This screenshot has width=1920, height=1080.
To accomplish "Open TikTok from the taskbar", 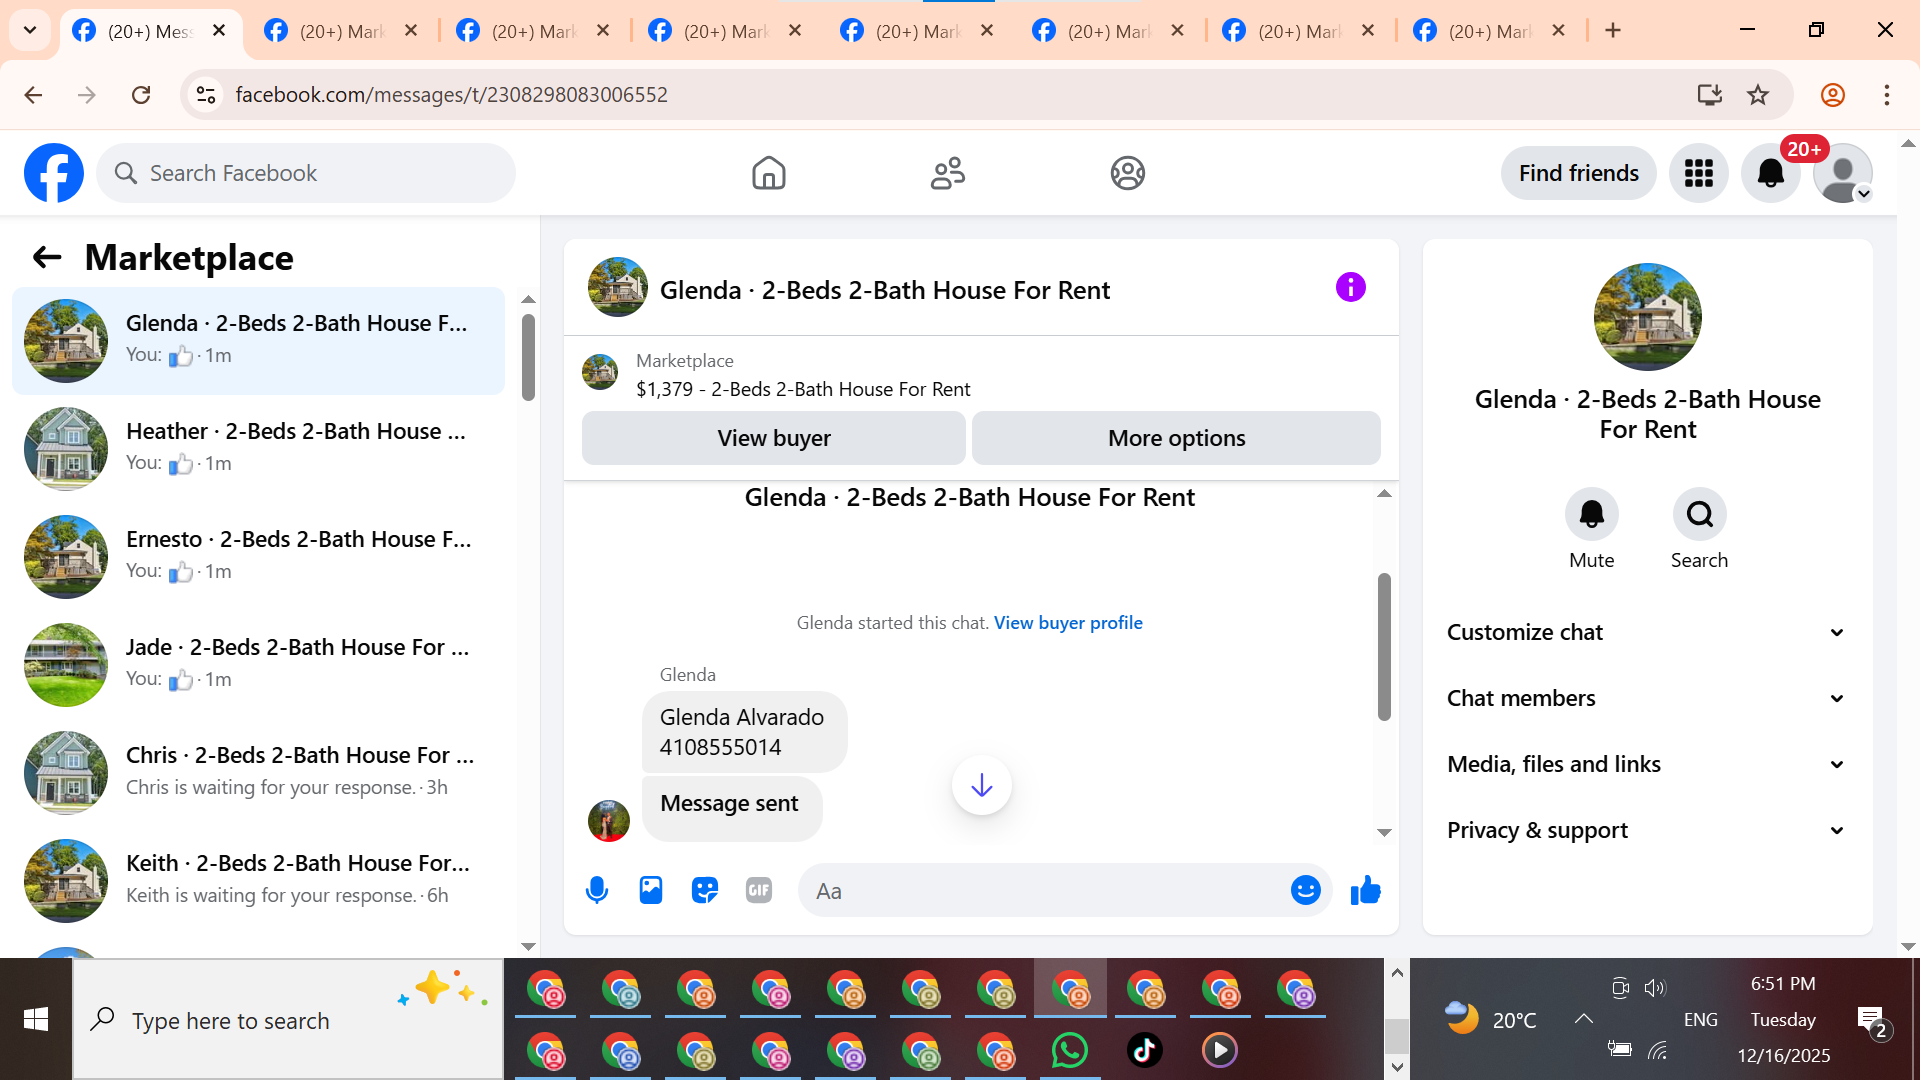I will point(1144,1050).
